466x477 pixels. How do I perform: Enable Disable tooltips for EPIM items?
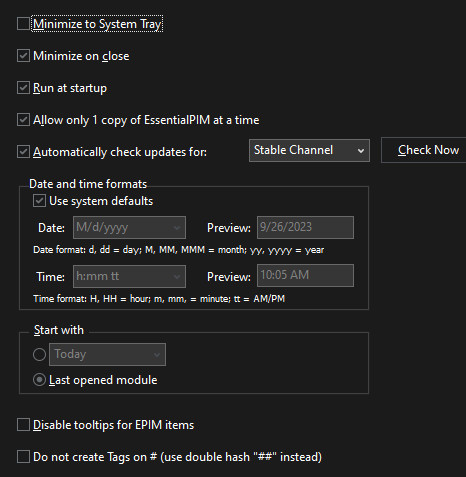pyautogui.click(x=23, y=425)
